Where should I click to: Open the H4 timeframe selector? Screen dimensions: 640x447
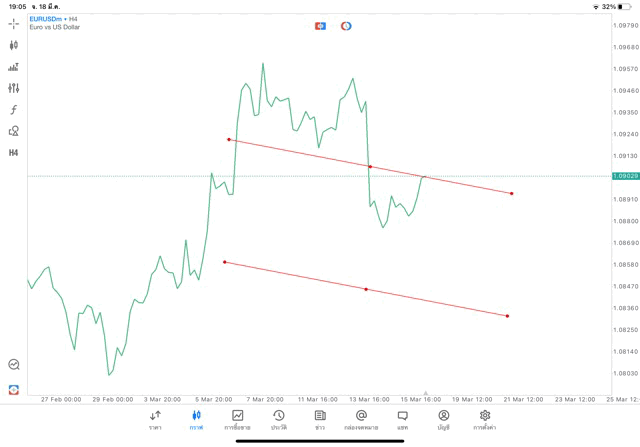pyautogui.click(x=14, y=153)
